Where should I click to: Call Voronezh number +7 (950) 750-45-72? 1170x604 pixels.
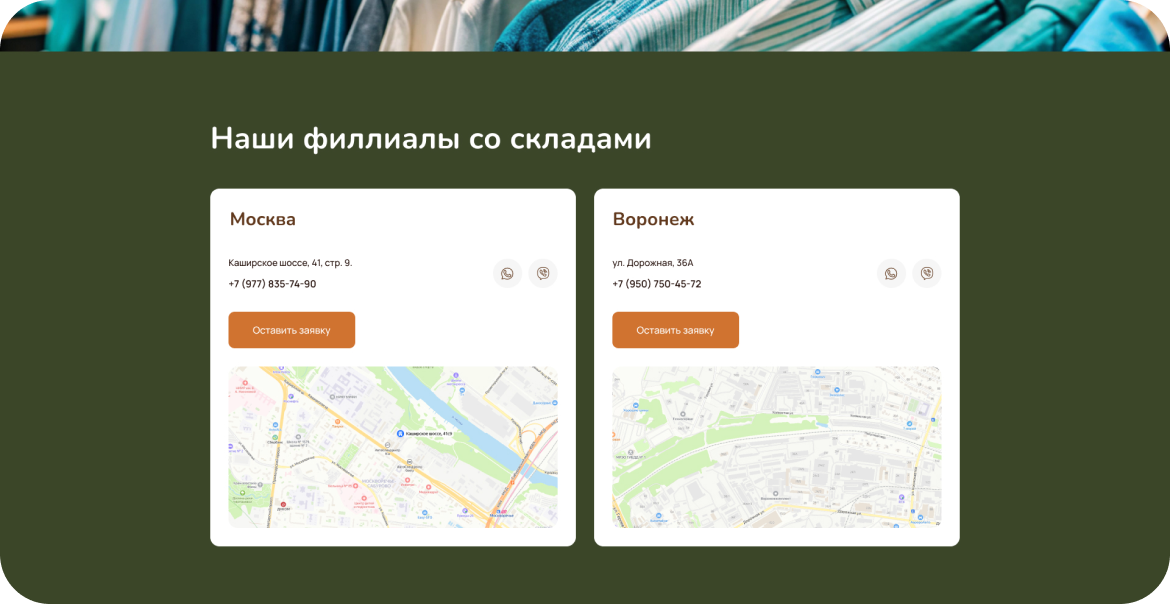tap(656, 284)
